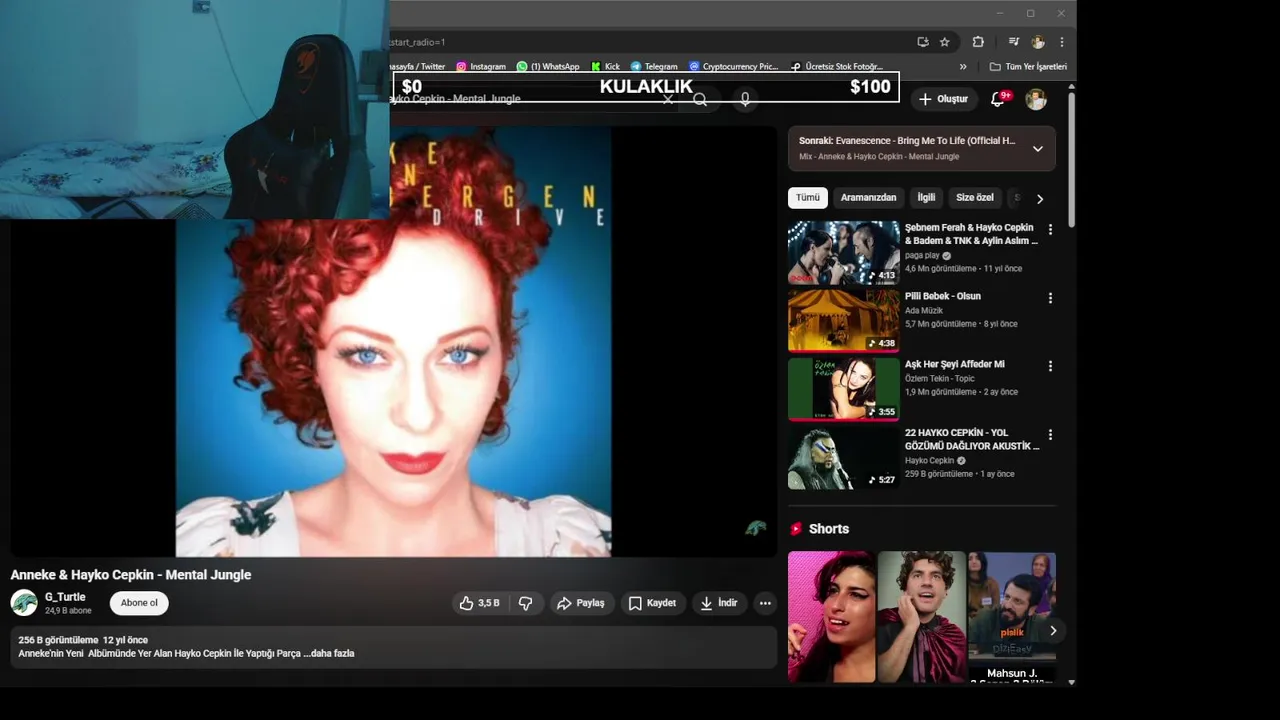The height and width of the screenshot is (720, 1280).
Task: Click the Chrome address bar
Action: point(650,42)
